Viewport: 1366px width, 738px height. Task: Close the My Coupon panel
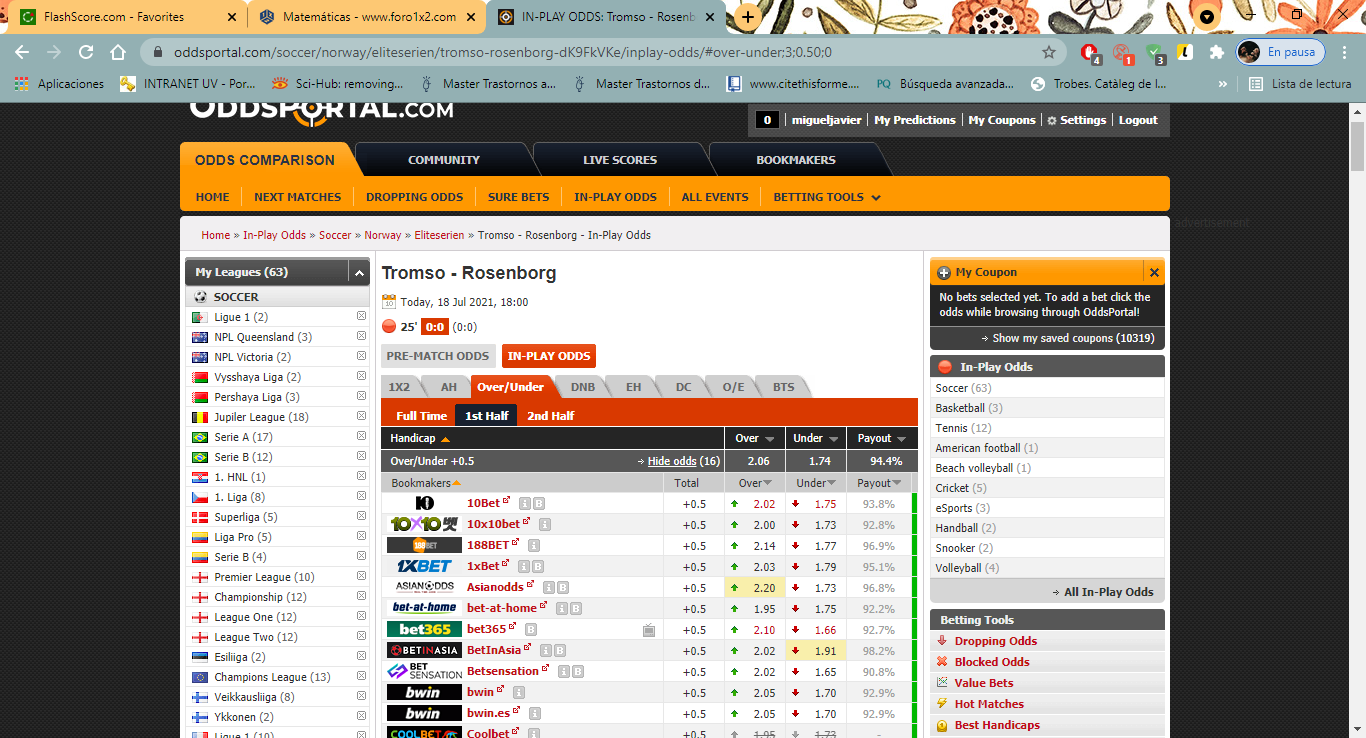[x=1154, y=272]
